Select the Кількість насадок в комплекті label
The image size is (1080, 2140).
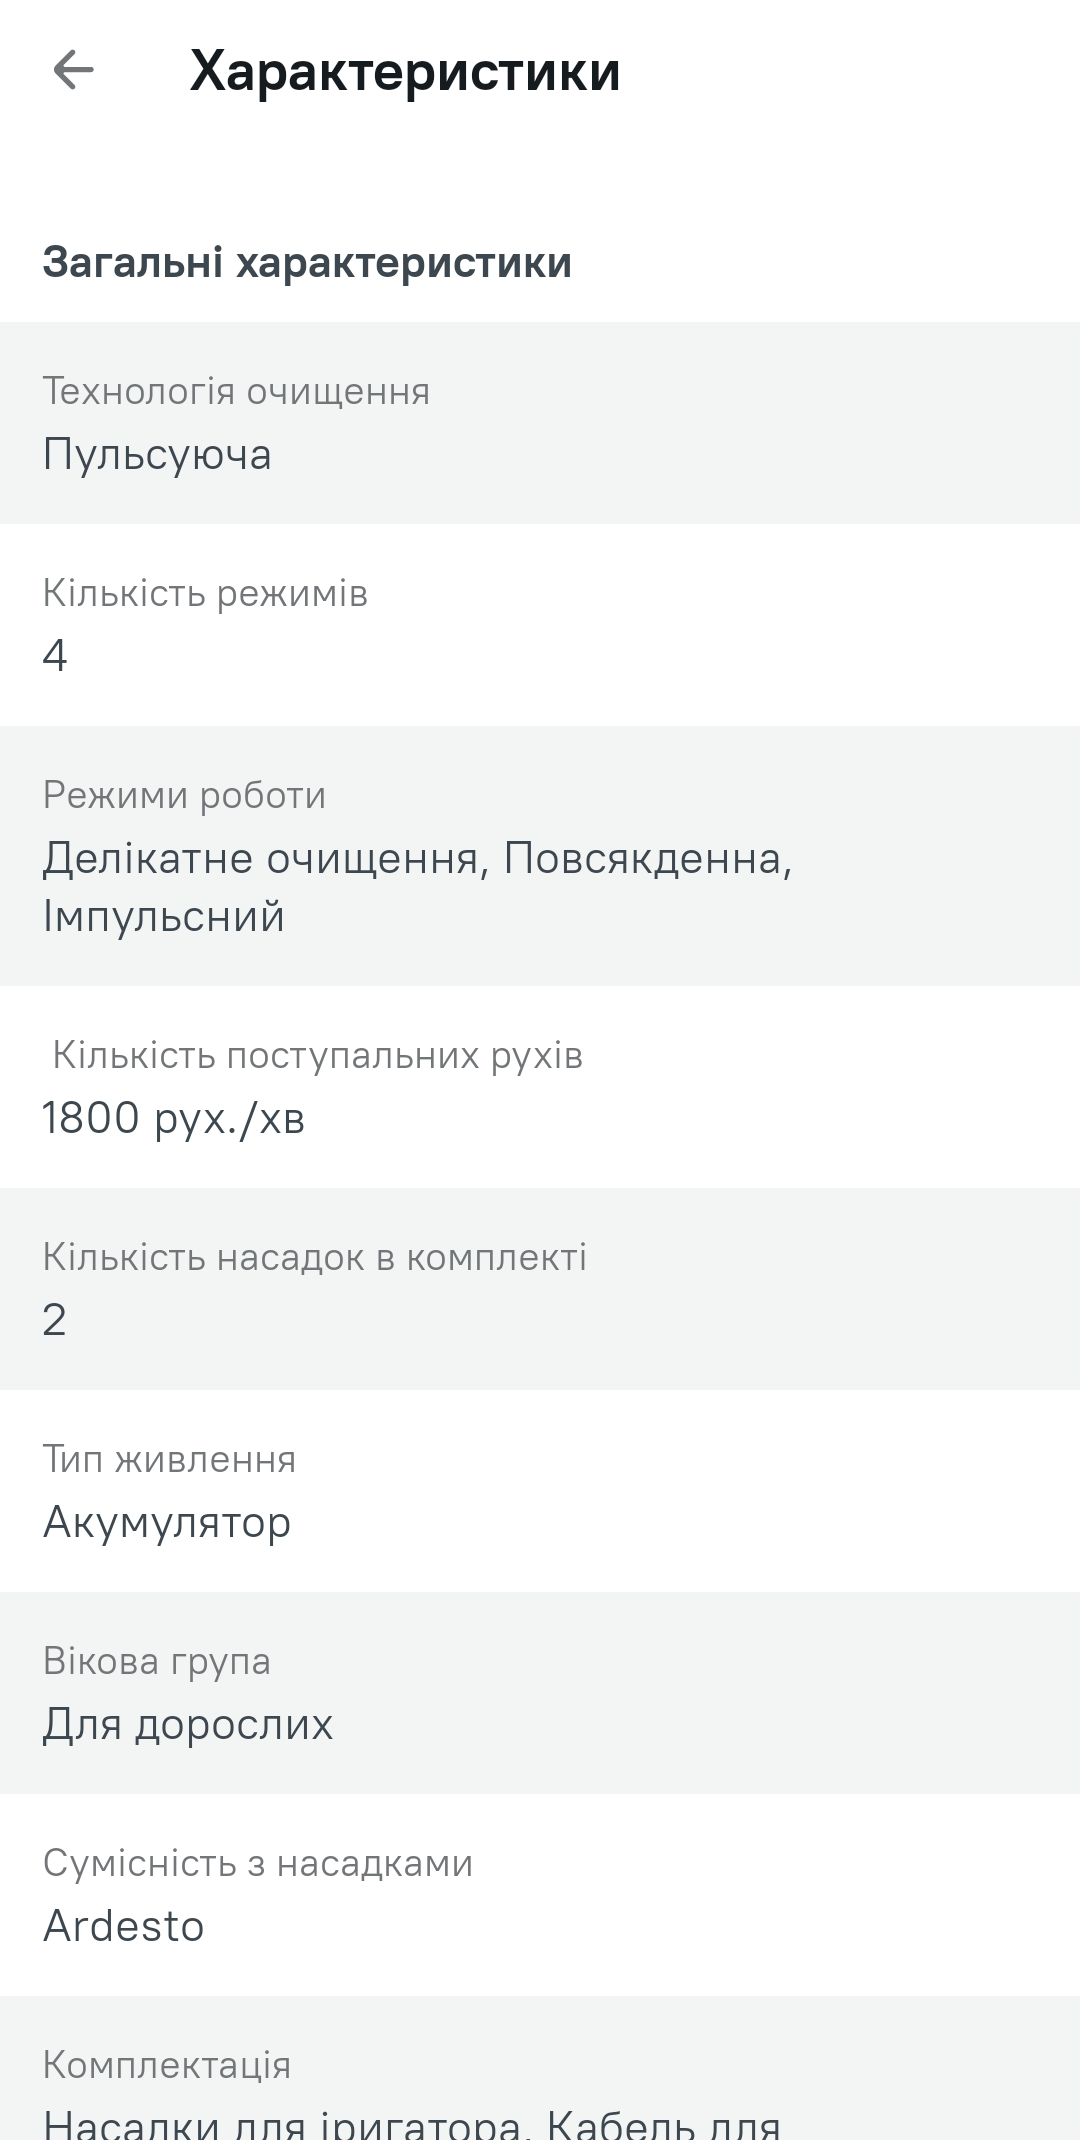[x=314, y=1257]
